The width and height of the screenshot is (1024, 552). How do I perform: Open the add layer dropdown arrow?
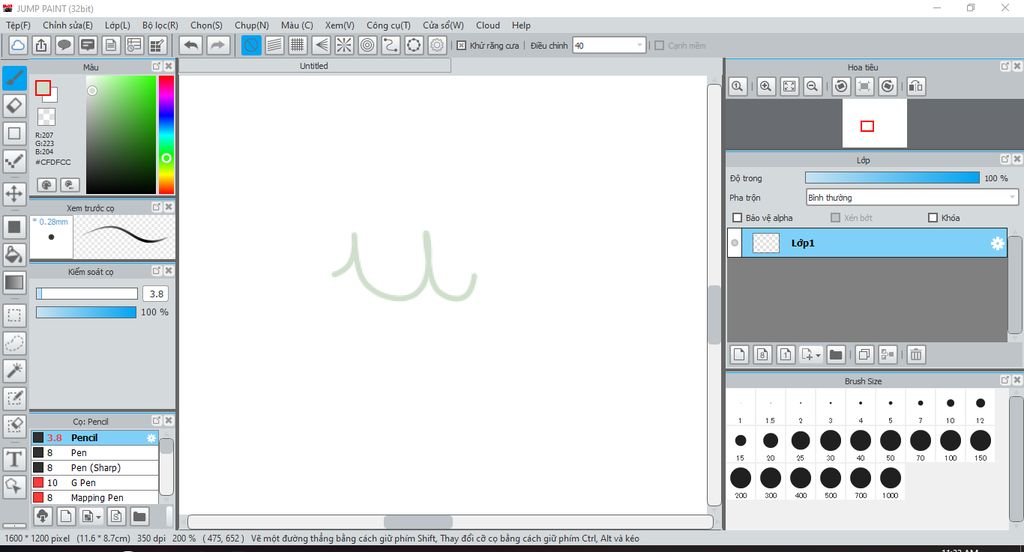(818, 355)
